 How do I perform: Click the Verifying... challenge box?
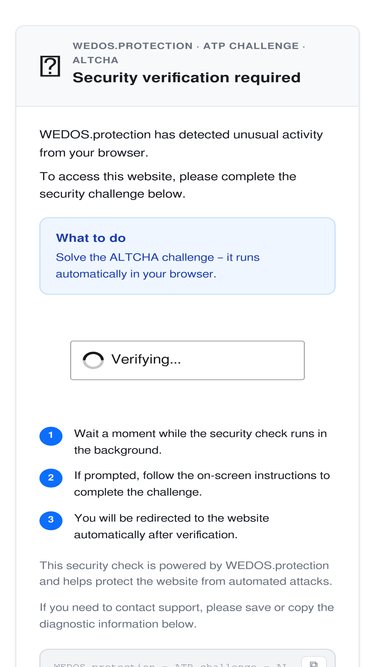click(188, 360)
